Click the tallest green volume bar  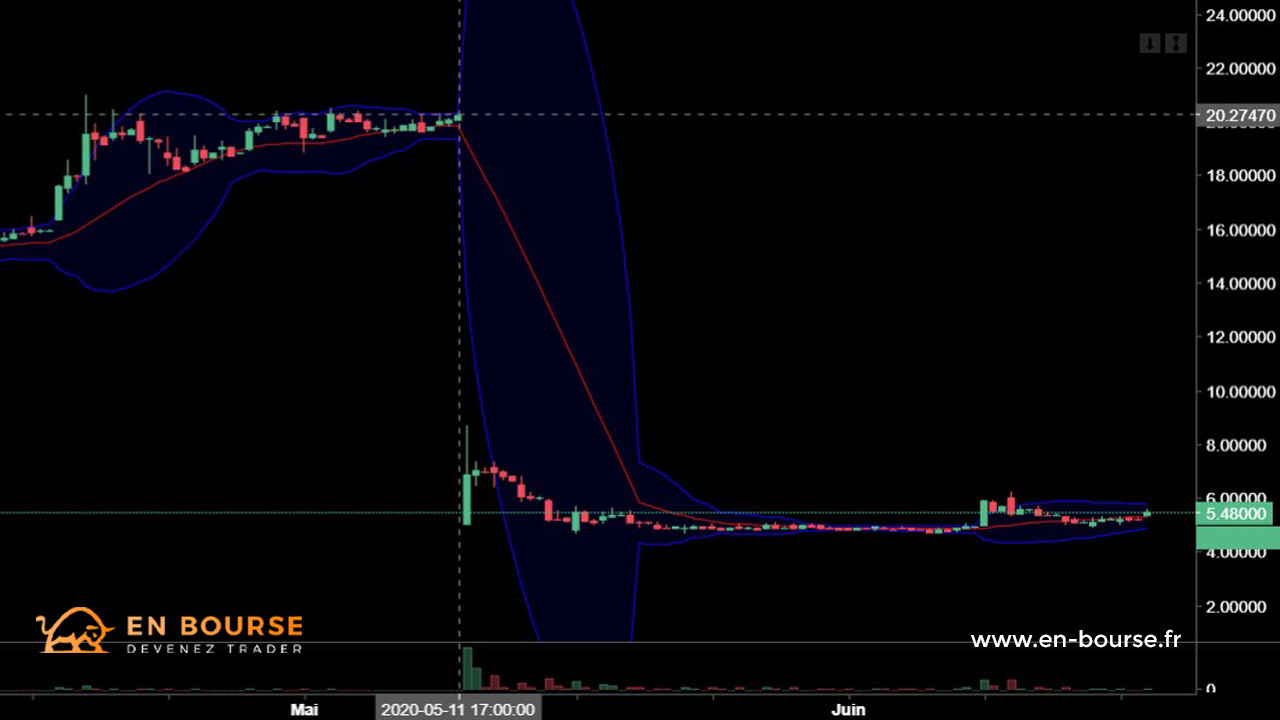[x=466, y=669]
